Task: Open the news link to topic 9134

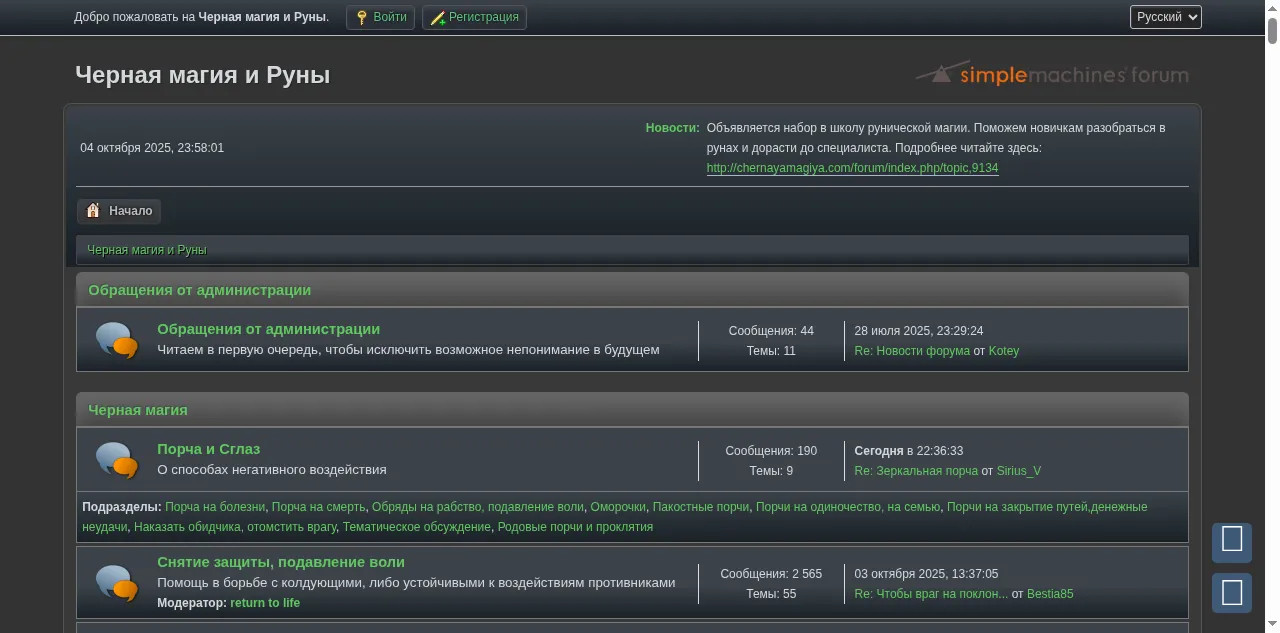Action: pos(852,168)
